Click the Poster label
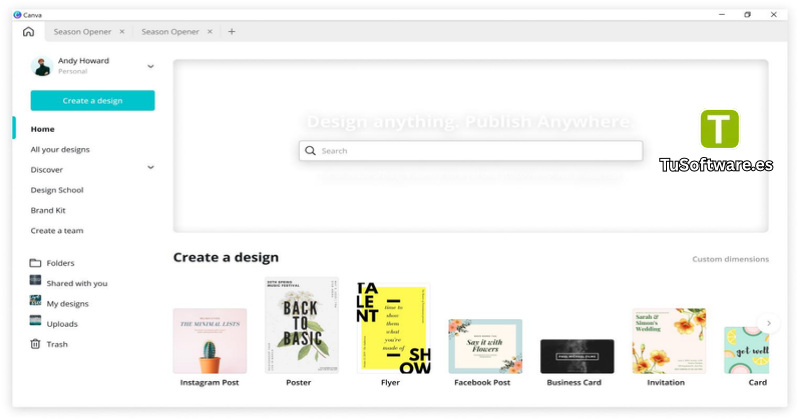800x420 pixels. pos(298,382)
